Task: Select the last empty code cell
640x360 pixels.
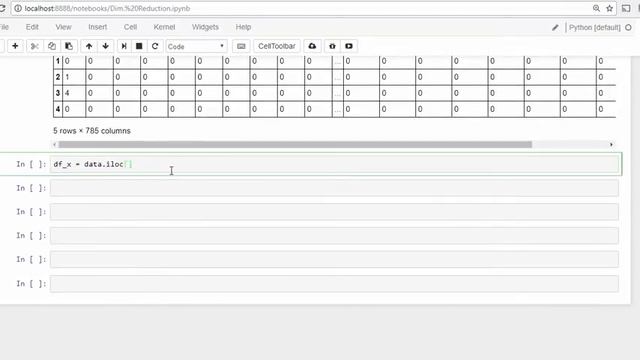Action: click(334, 284)
